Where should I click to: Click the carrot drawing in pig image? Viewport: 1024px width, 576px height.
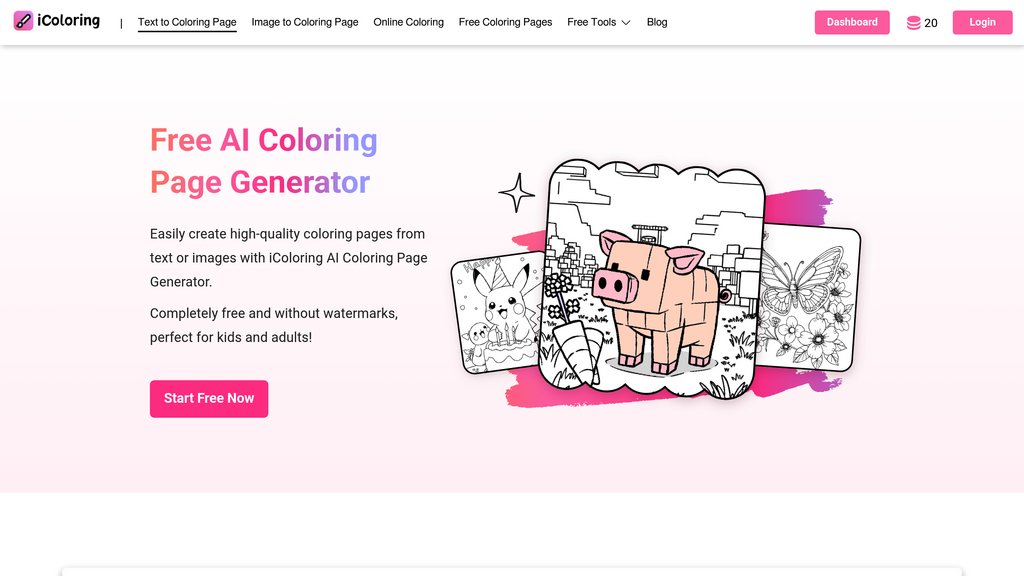578,353
